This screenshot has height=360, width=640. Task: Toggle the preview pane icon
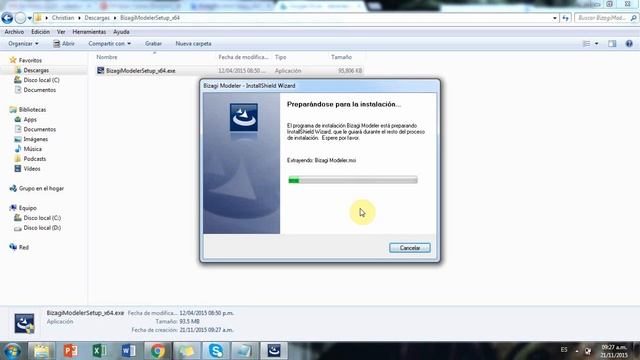(x=612, y=43)
